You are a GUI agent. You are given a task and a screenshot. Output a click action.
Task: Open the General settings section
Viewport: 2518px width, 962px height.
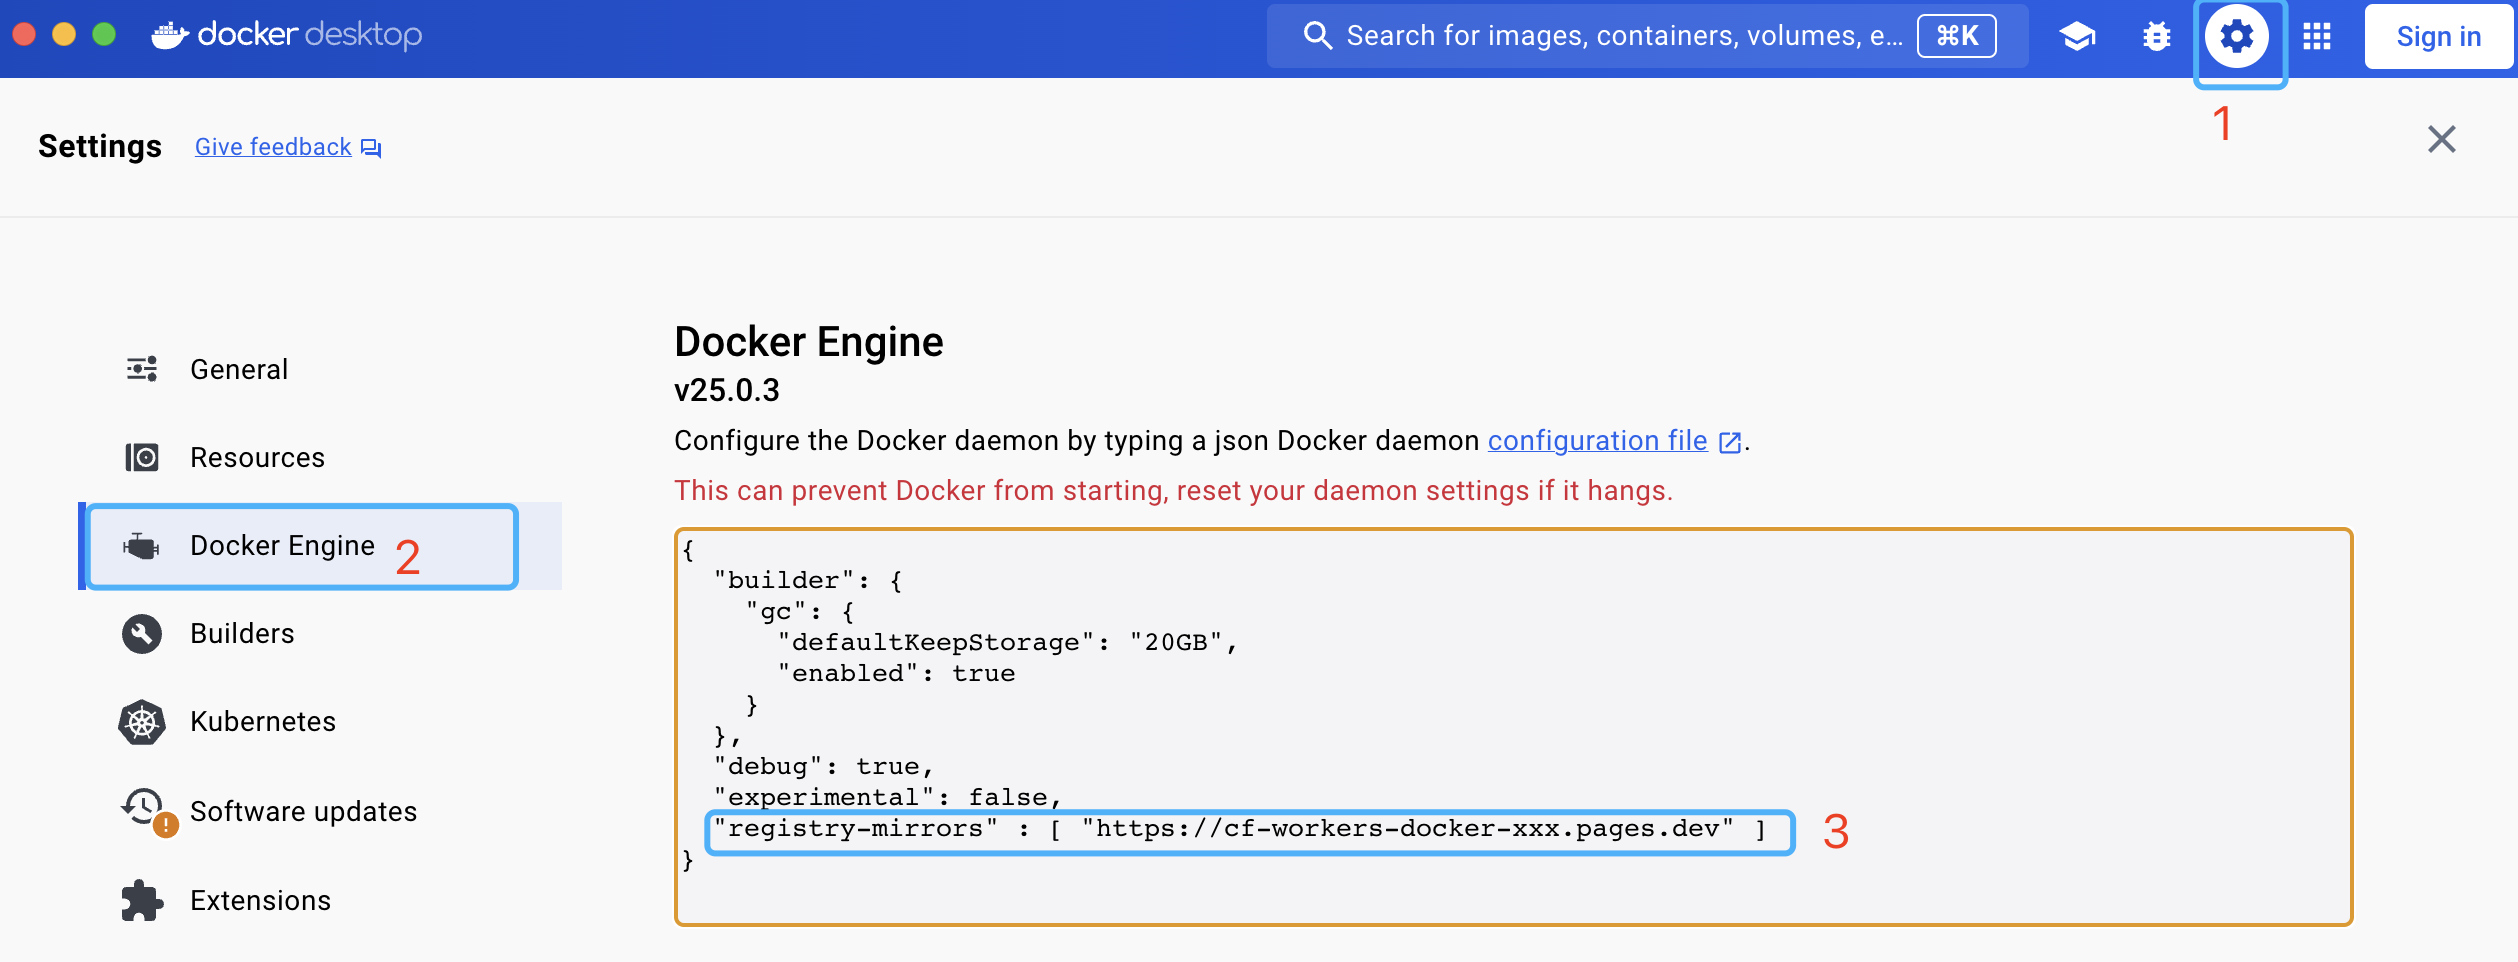tap(320, 370)
